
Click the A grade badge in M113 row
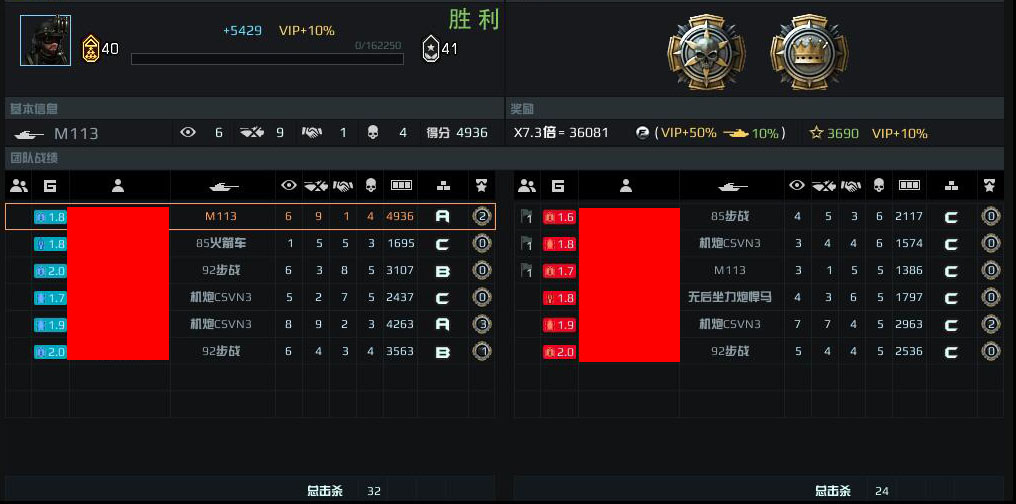click(443, 216)
